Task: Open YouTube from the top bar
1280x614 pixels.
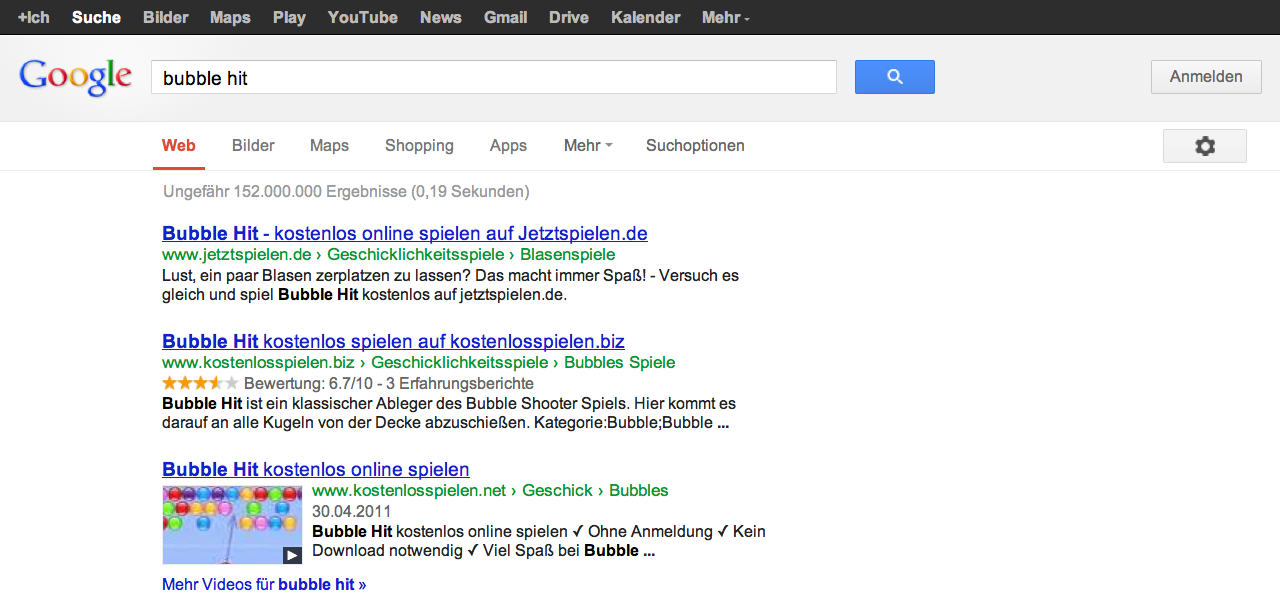Action: [x=362, y=17]
